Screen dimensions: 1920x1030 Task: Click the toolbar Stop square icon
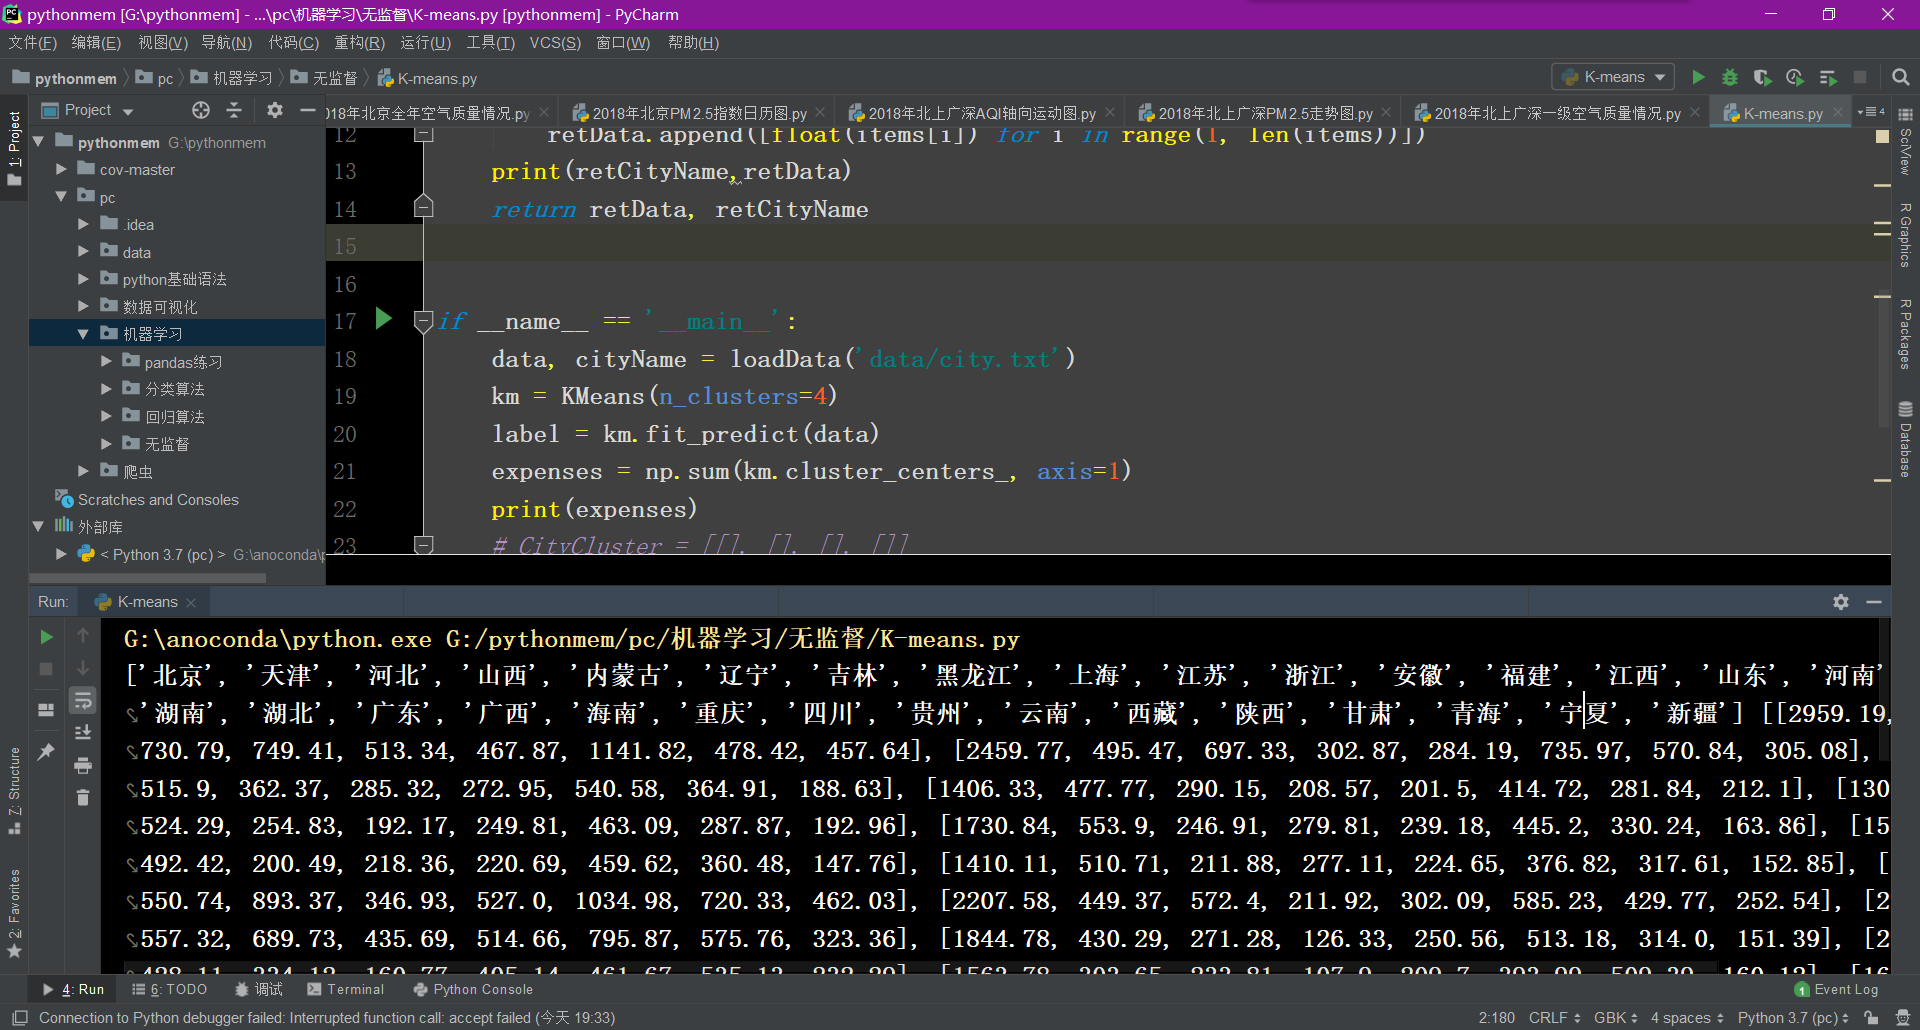coord(1860,77)
